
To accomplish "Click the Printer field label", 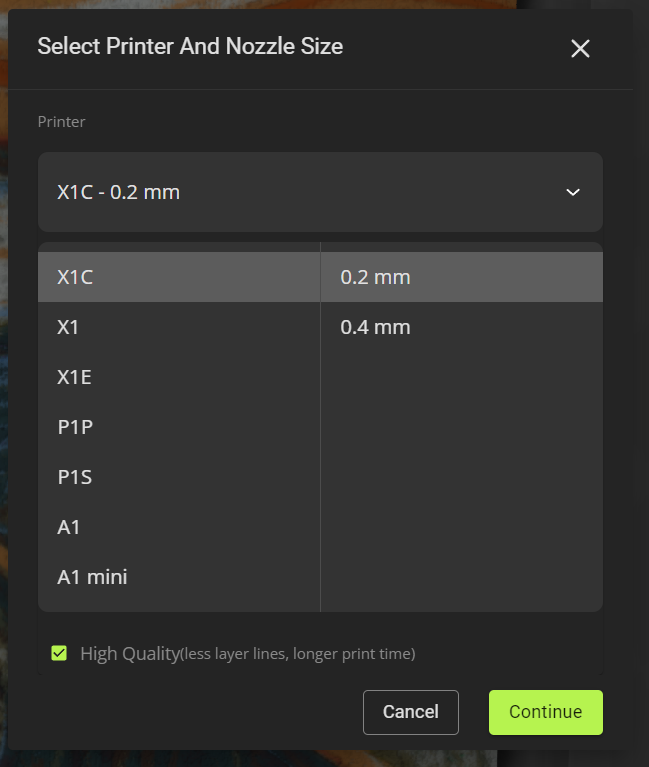I will pyautogui.click(x=62, y=121).
